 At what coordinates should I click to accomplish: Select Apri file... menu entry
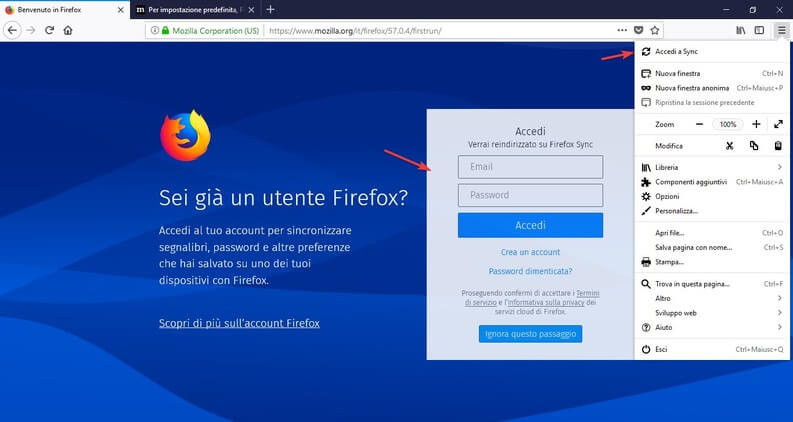(x=712, y=233)
